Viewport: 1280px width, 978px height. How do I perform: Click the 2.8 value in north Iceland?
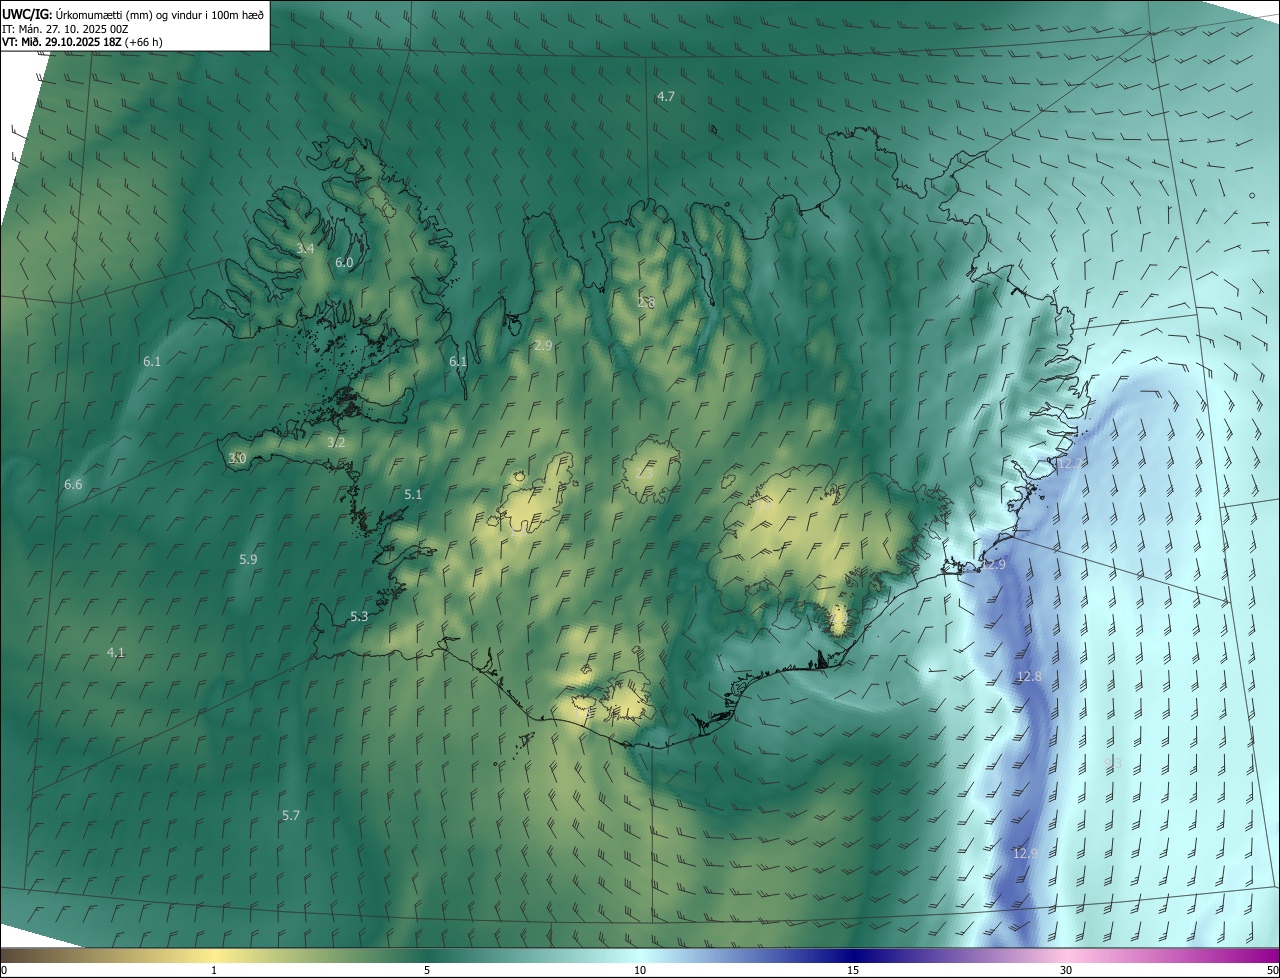coord(646,302)
